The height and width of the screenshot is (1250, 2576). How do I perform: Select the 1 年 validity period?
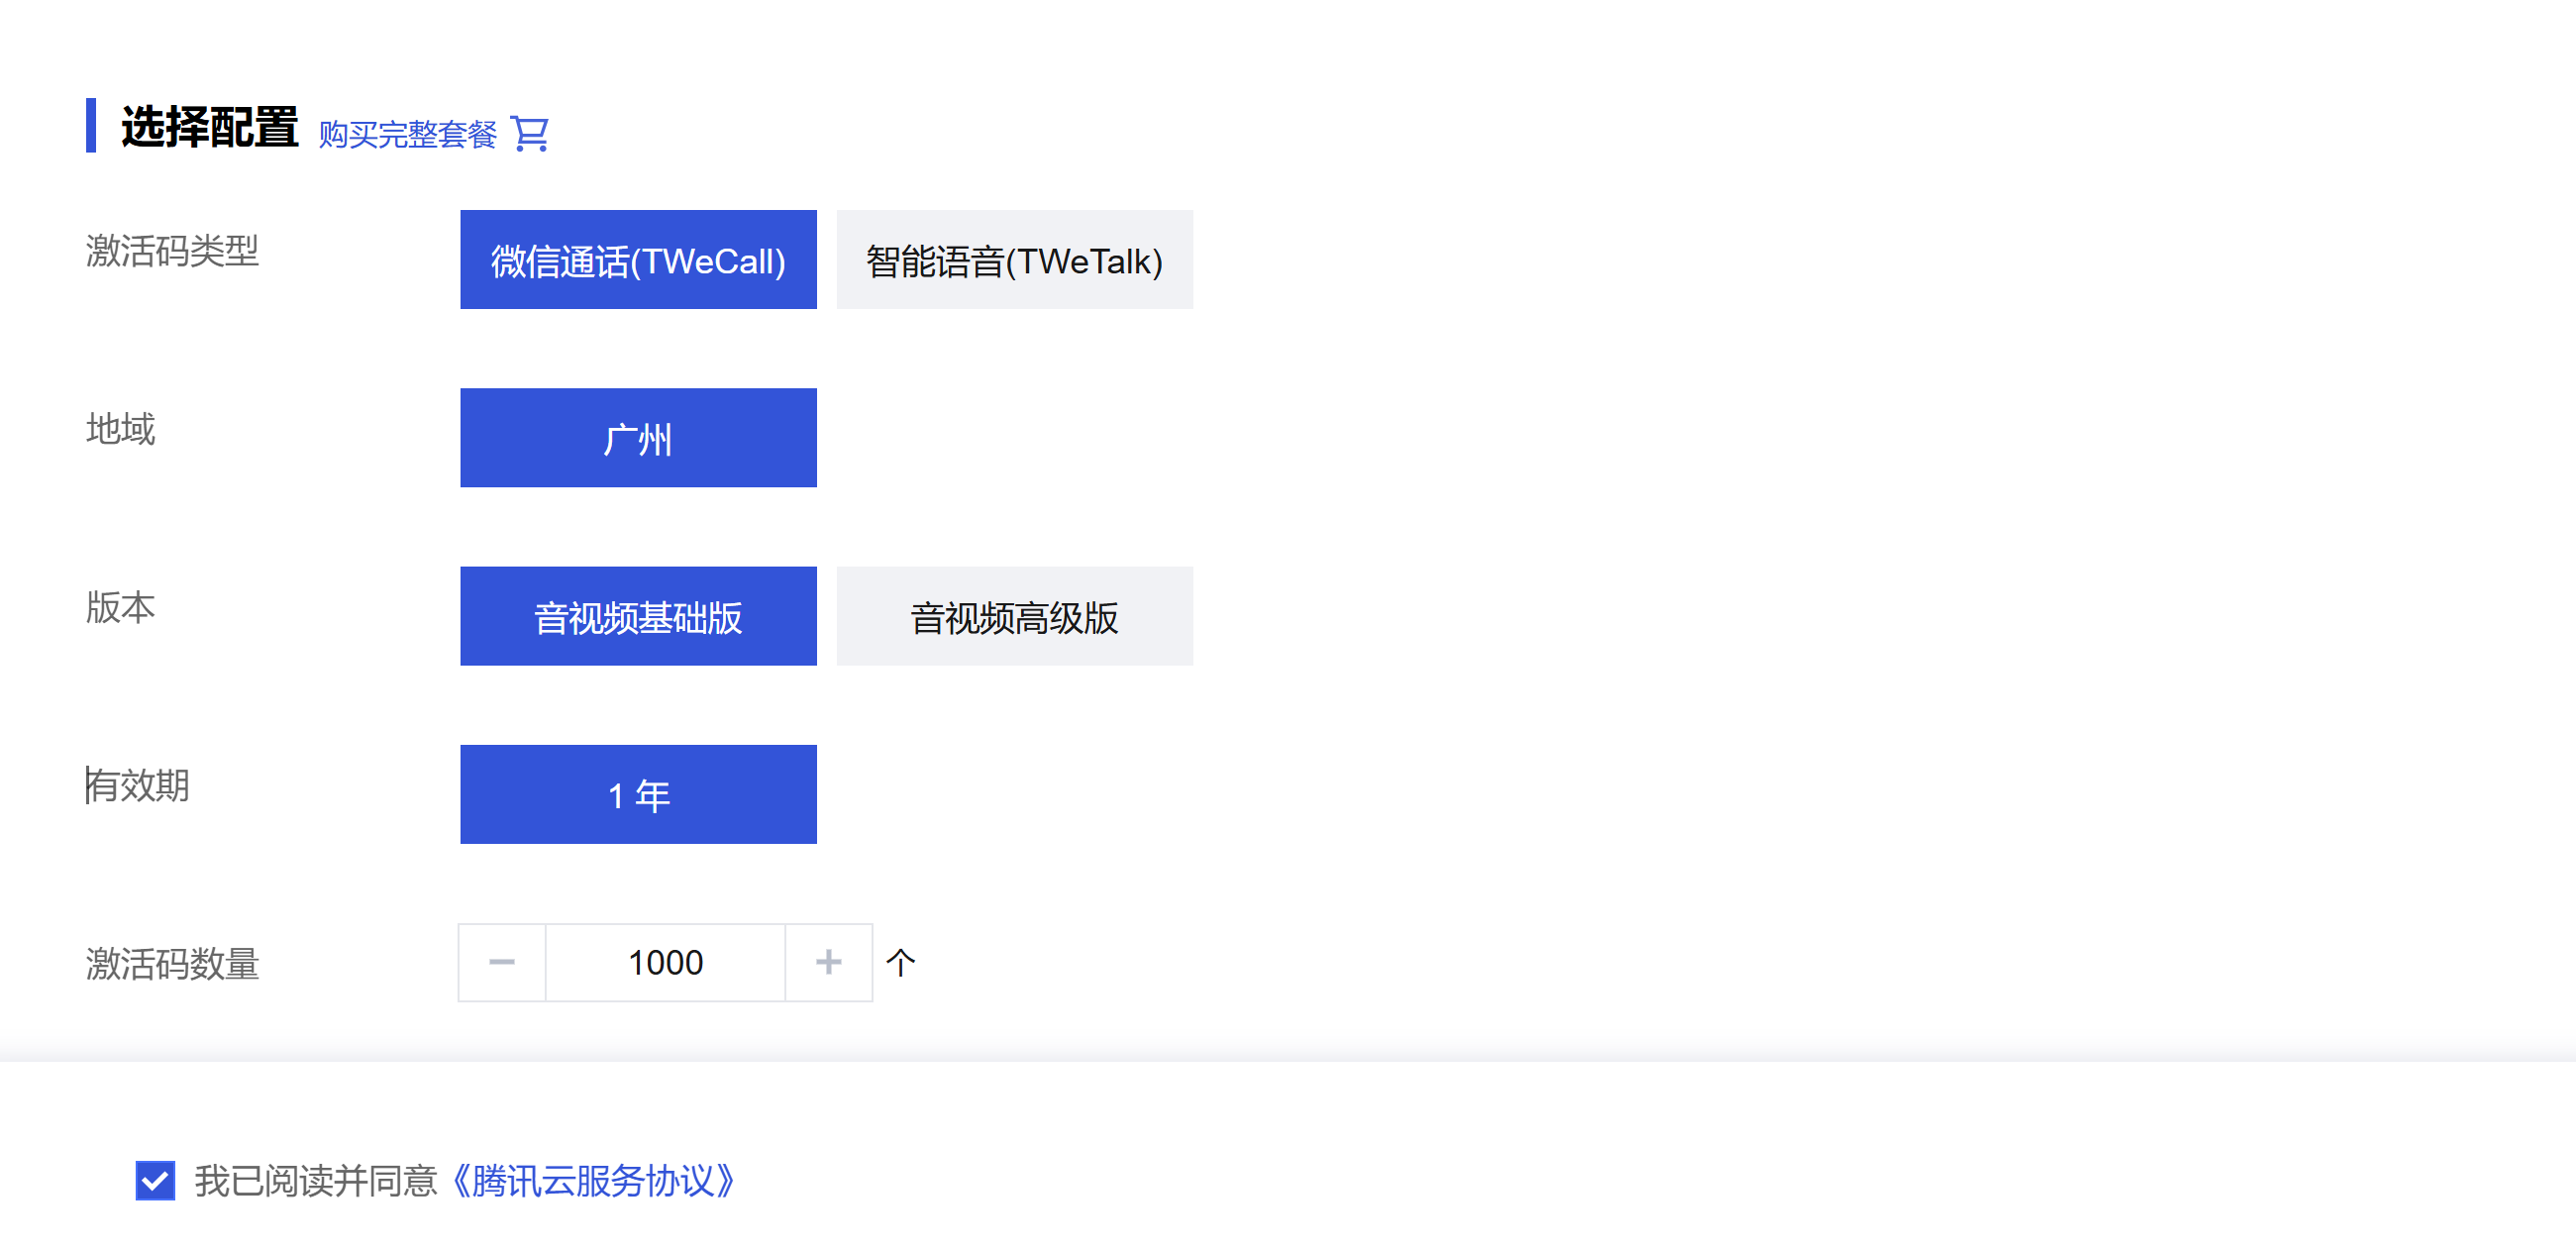638,794
